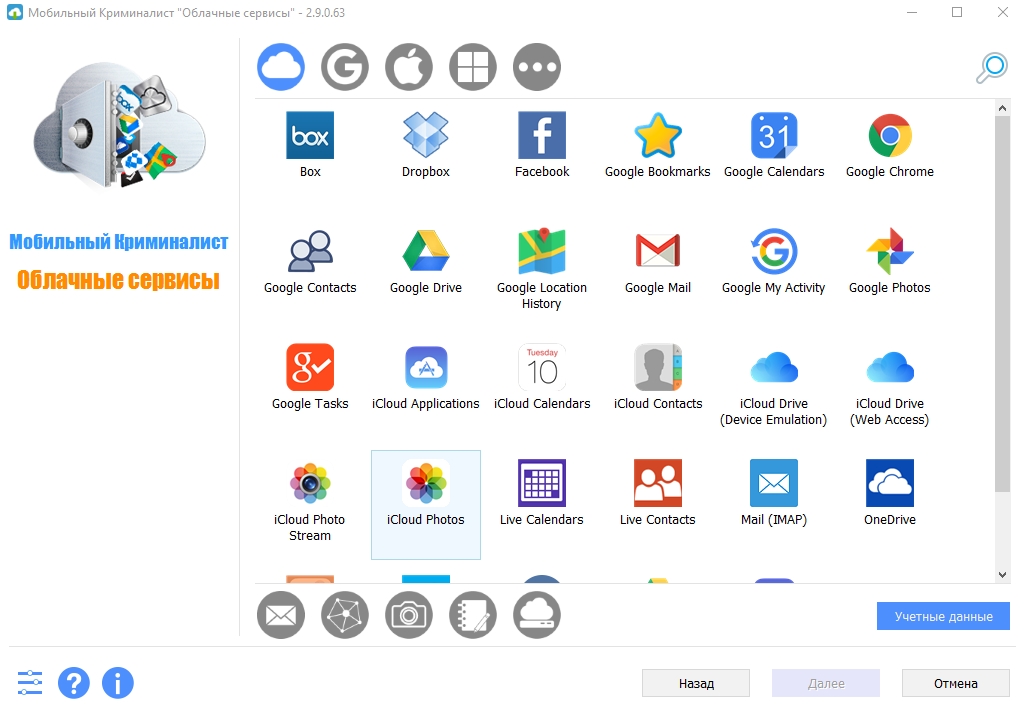Click the Далее next button
This screenshot has width=1024, height=717.
click(825, 683)
